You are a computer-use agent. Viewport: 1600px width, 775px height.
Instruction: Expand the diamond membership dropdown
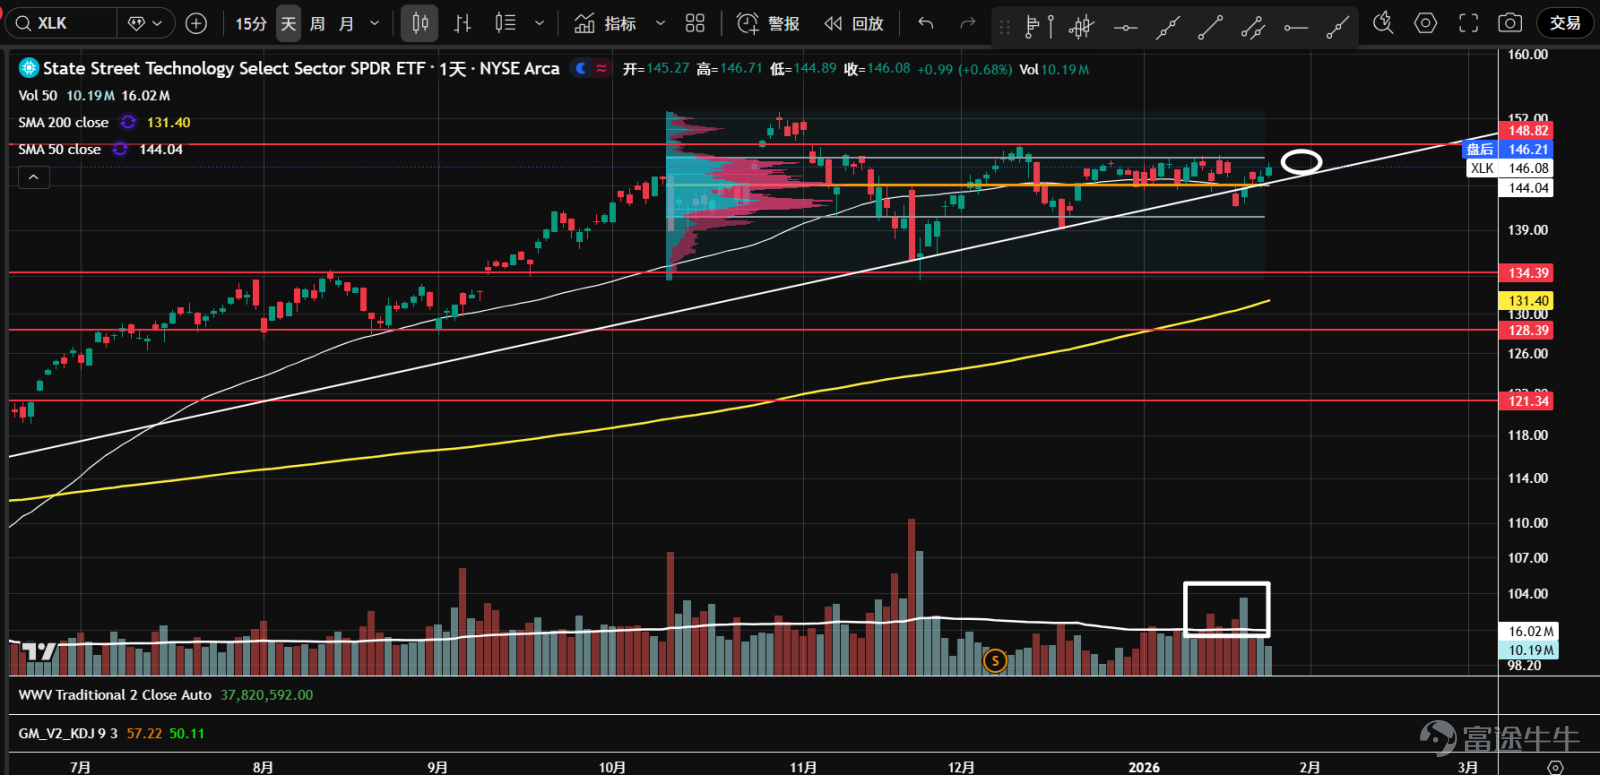[x=146, y=23]
